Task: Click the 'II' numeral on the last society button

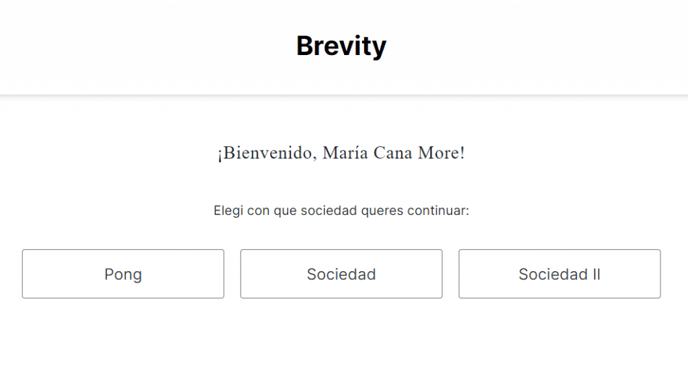Action: point(596,274)
